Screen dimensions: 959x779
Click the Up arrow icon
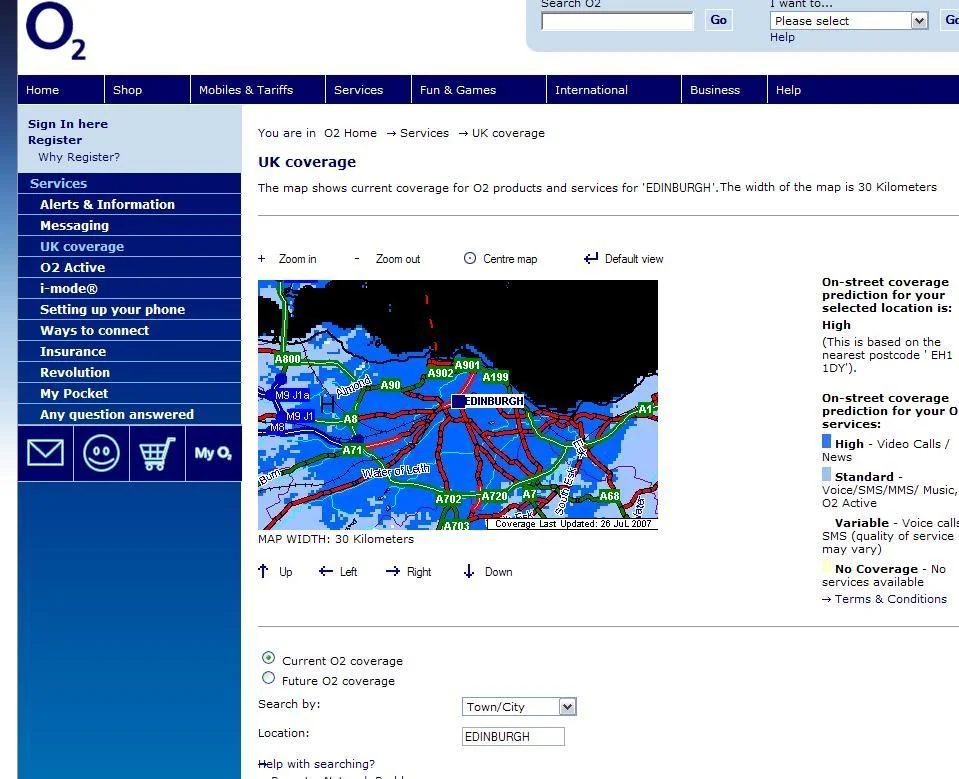(263, 571)
